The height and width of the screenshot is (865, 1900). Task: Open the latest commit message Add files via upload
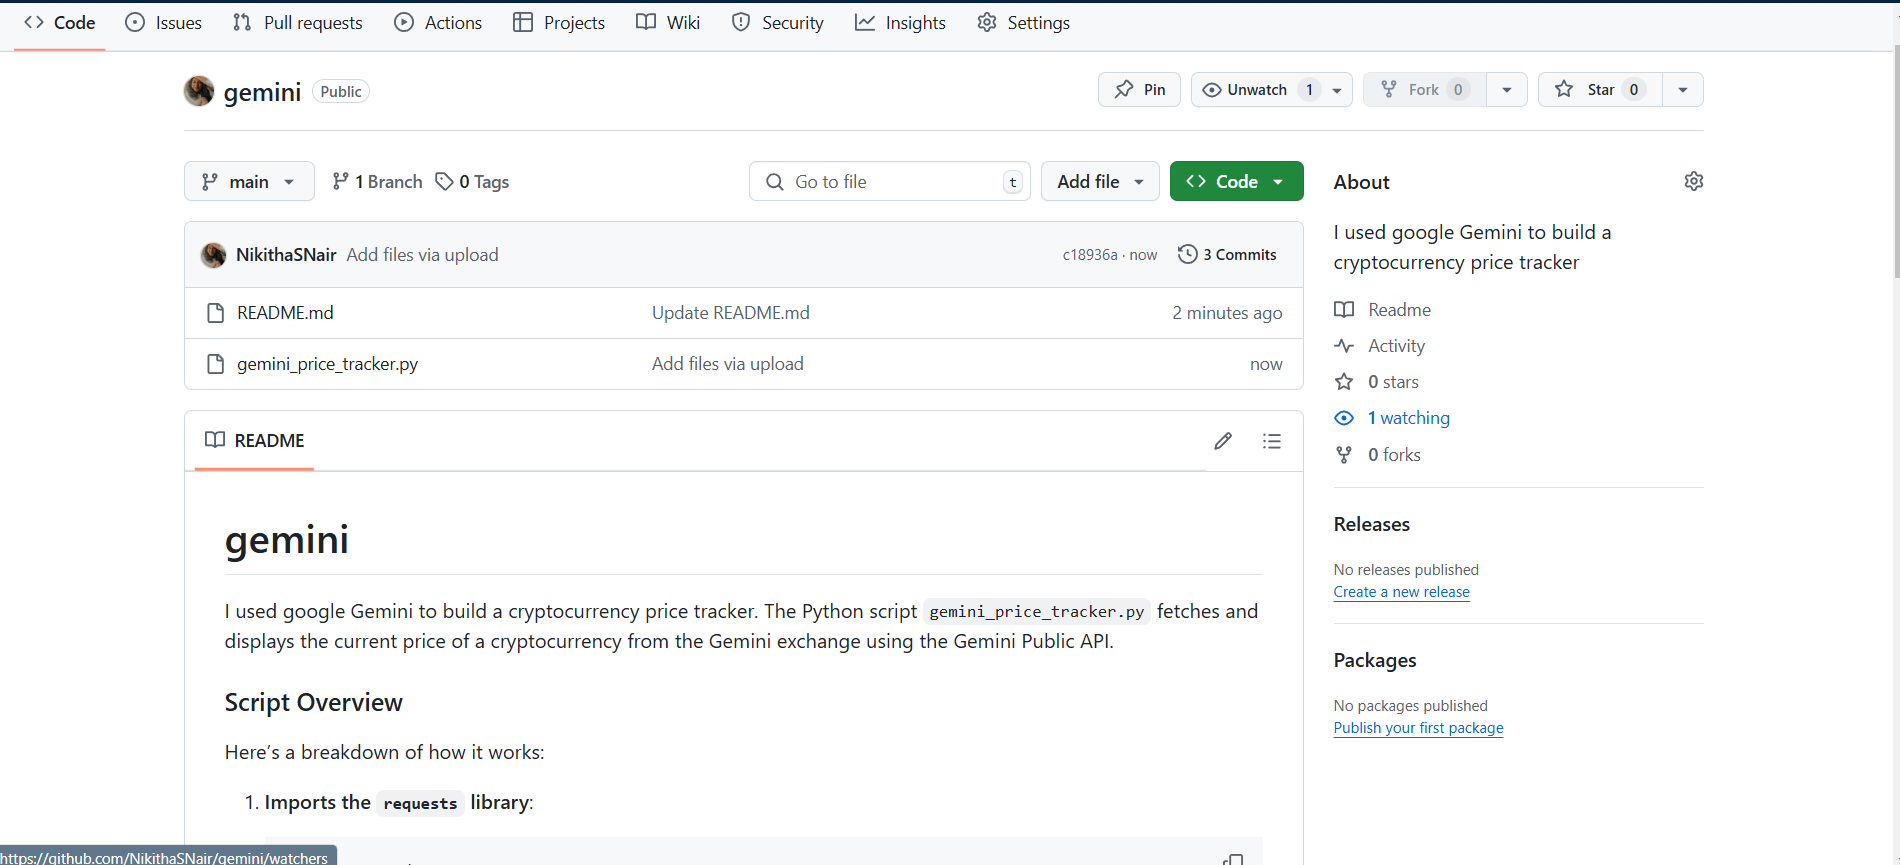click(x=422, y=255)
